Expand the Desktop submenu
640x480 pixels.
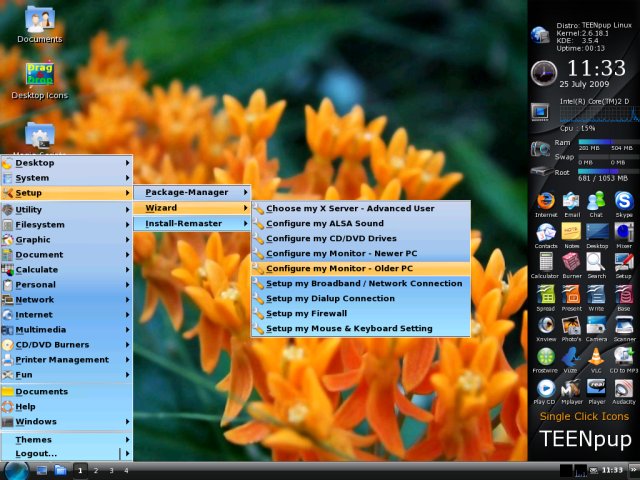(x=67, y=163)
